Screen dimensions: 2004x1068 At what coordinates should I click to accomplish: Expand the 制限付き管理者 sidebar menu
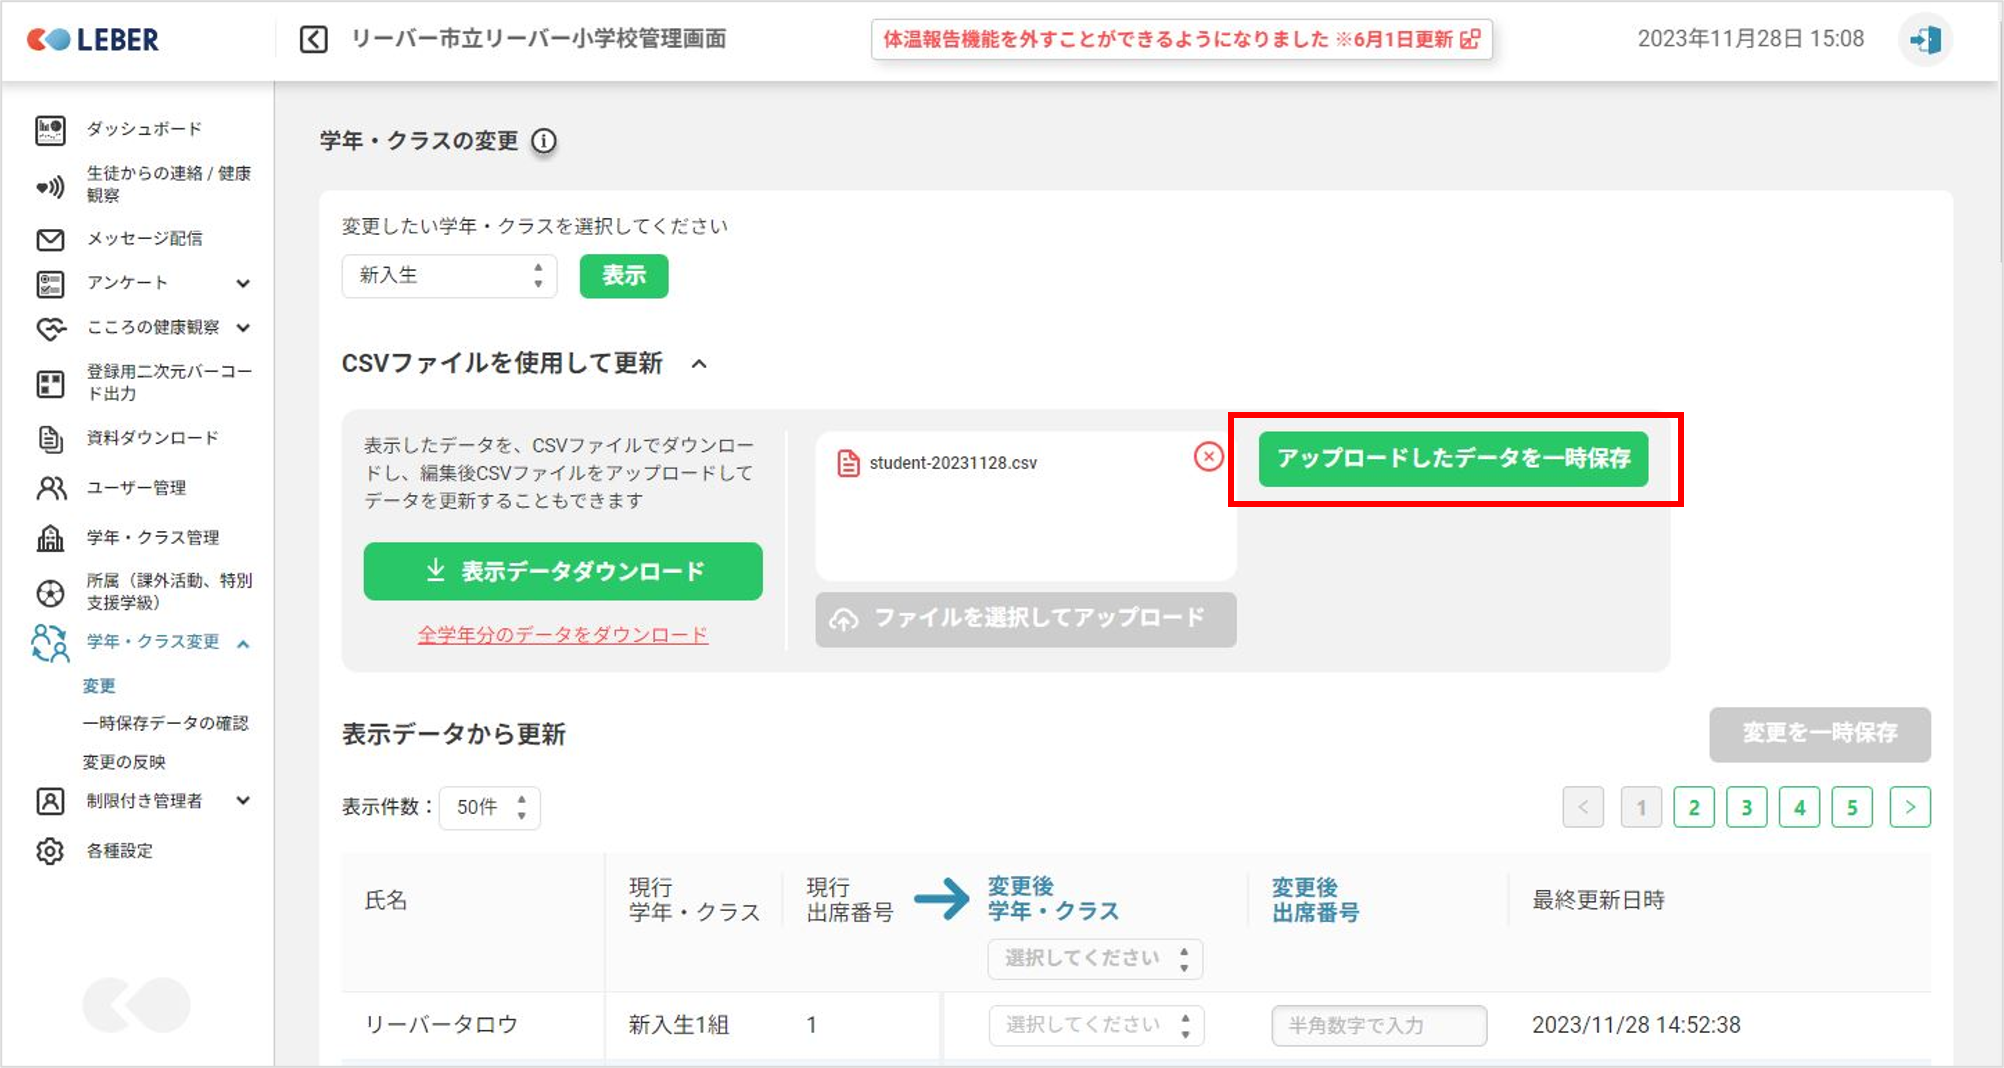tap(243, 801)
